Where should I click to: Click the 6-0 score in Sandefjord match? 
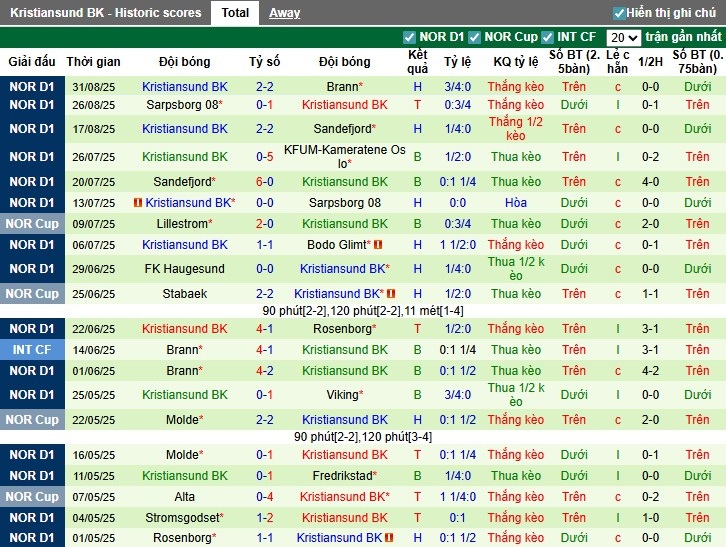tap(265, 182)
